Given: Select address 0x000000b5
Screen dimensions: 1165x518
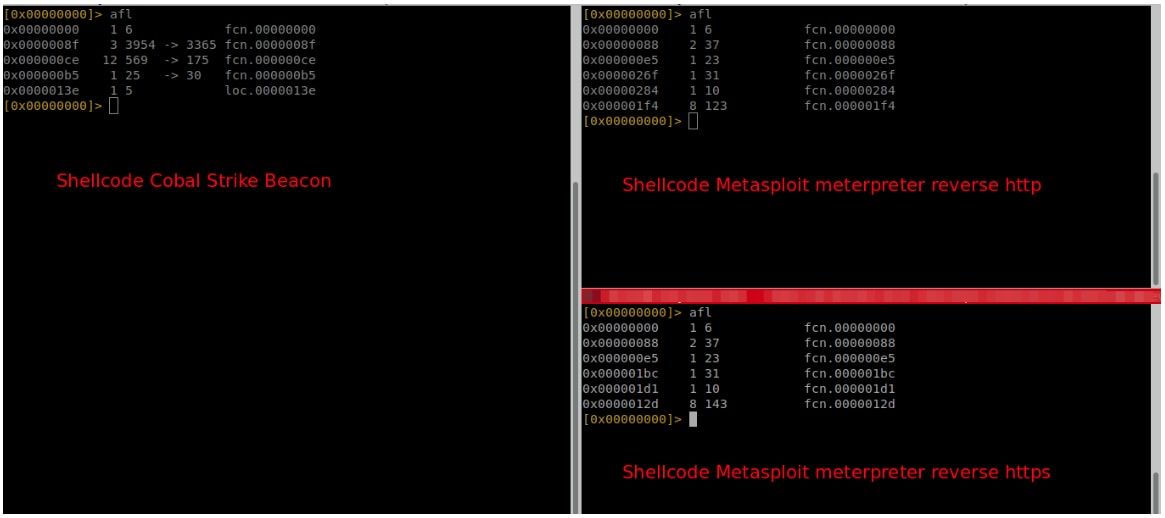Looking at the screenshot, I should [41, 76].
